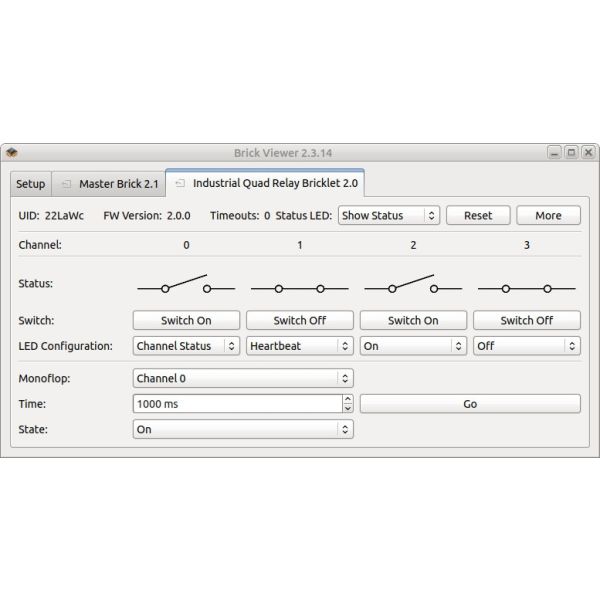The image size is (600, 600).
Task: Minimize the Brick Viewer window
Action: point(554,153)
